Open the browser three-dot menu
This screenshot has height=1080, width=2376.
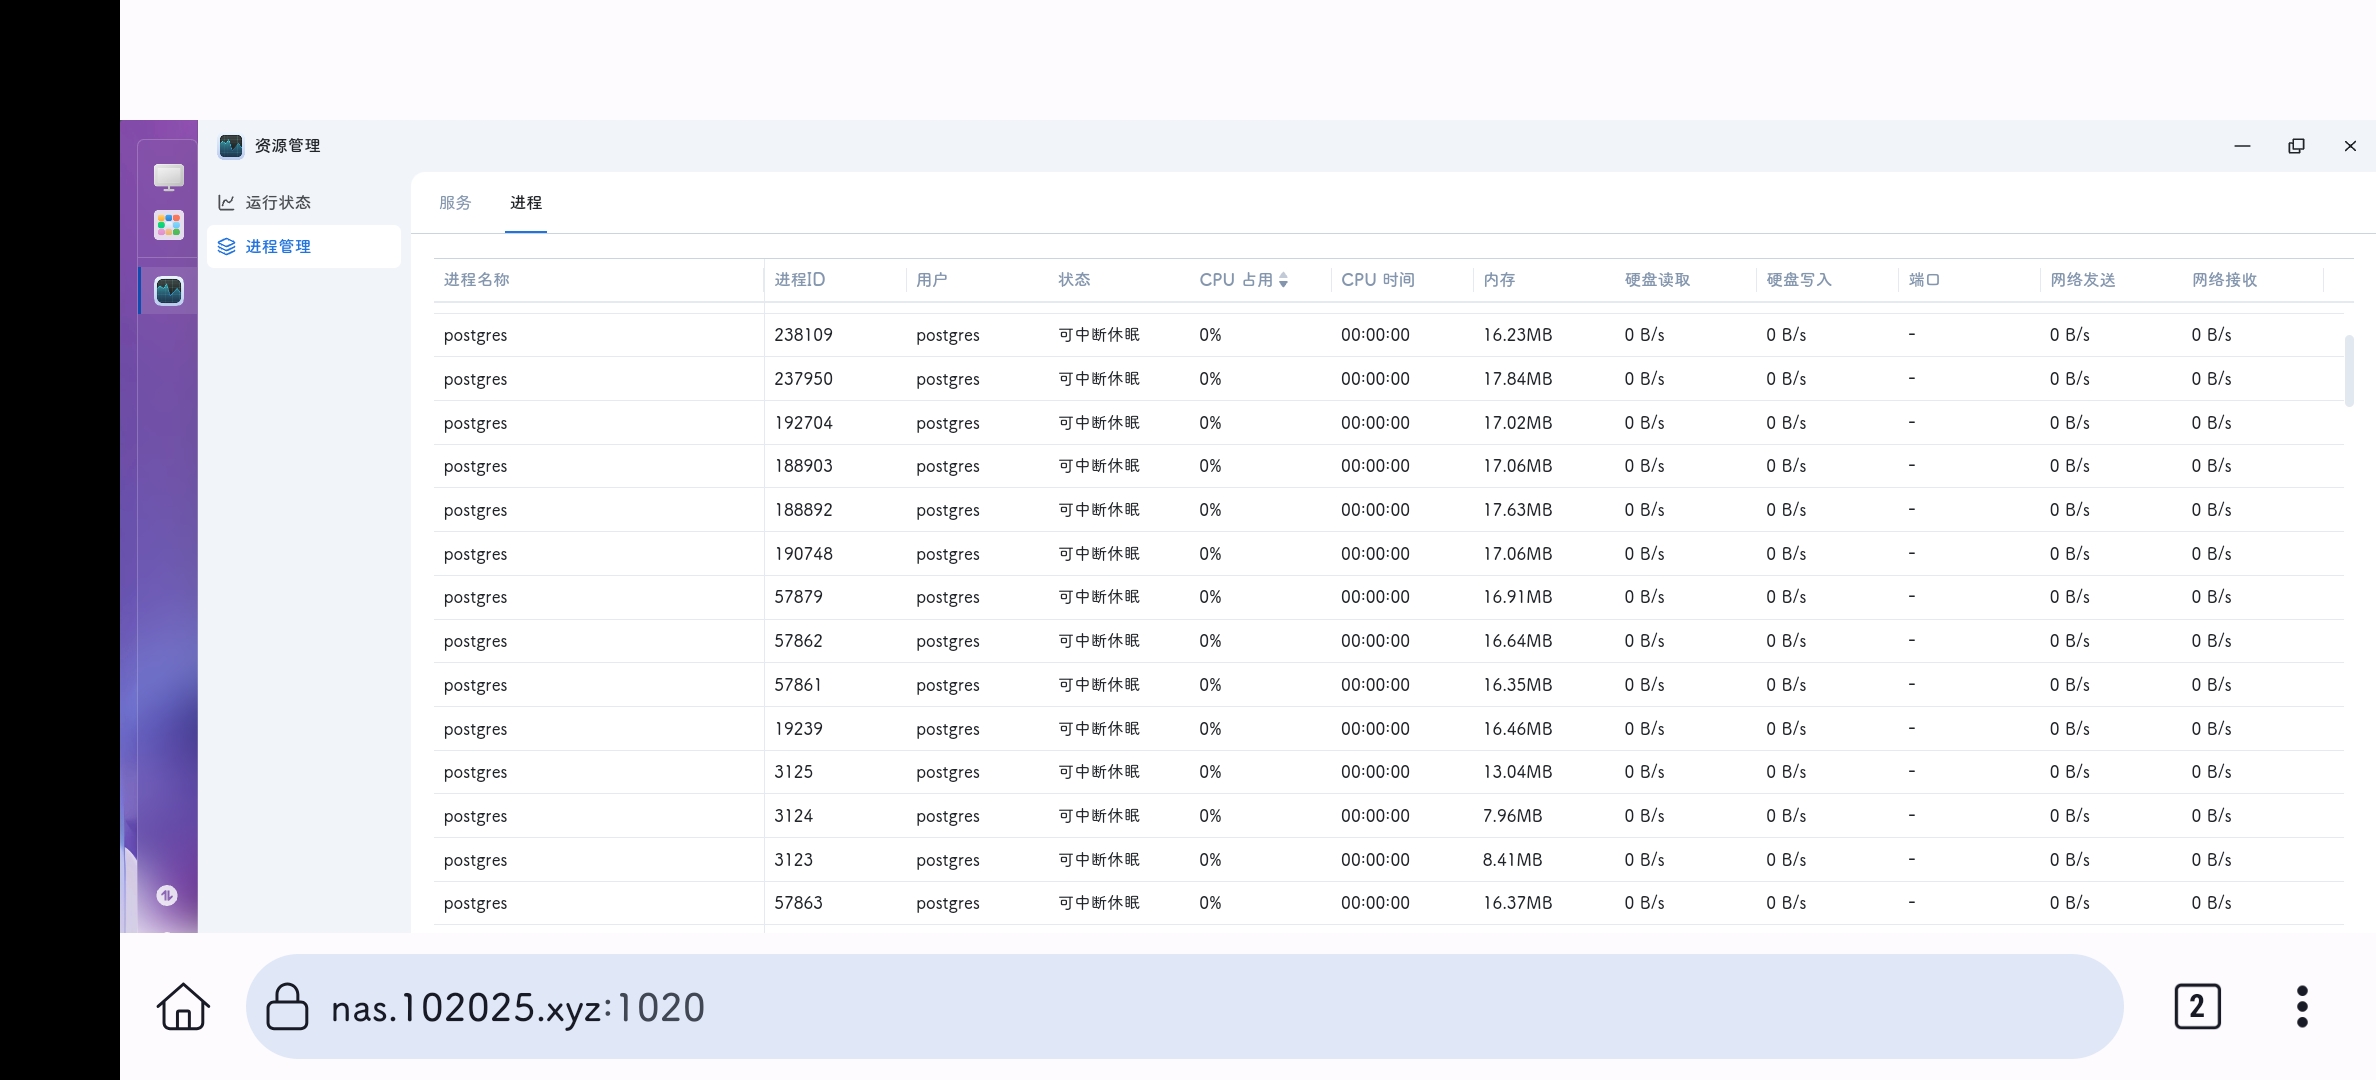click(2302, 1006)
